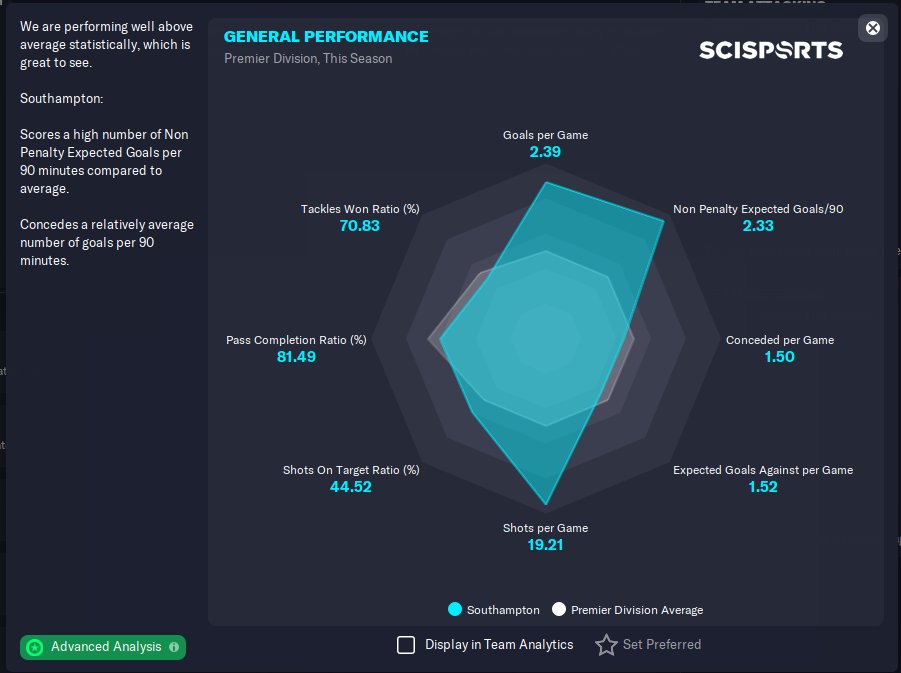Viewport: 901px width, 673px height.
Task: Select Tackles Won Ratio stat
Action: click(x=360, y=217)
